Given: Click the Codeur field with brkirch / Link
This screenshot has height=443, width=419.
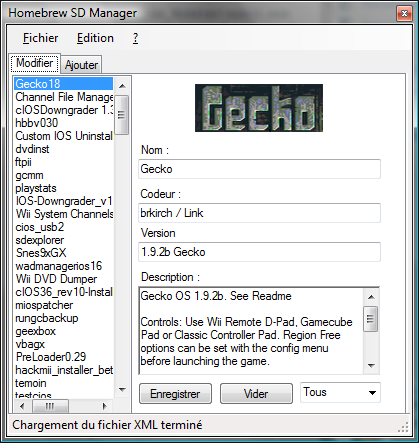Looking at the screenshot, I should 259,213.
